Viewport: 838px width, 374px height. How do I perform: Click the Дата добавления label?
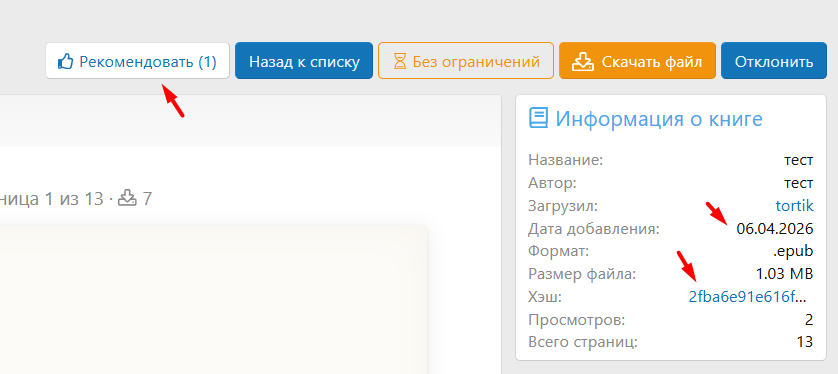coord(594,230)
